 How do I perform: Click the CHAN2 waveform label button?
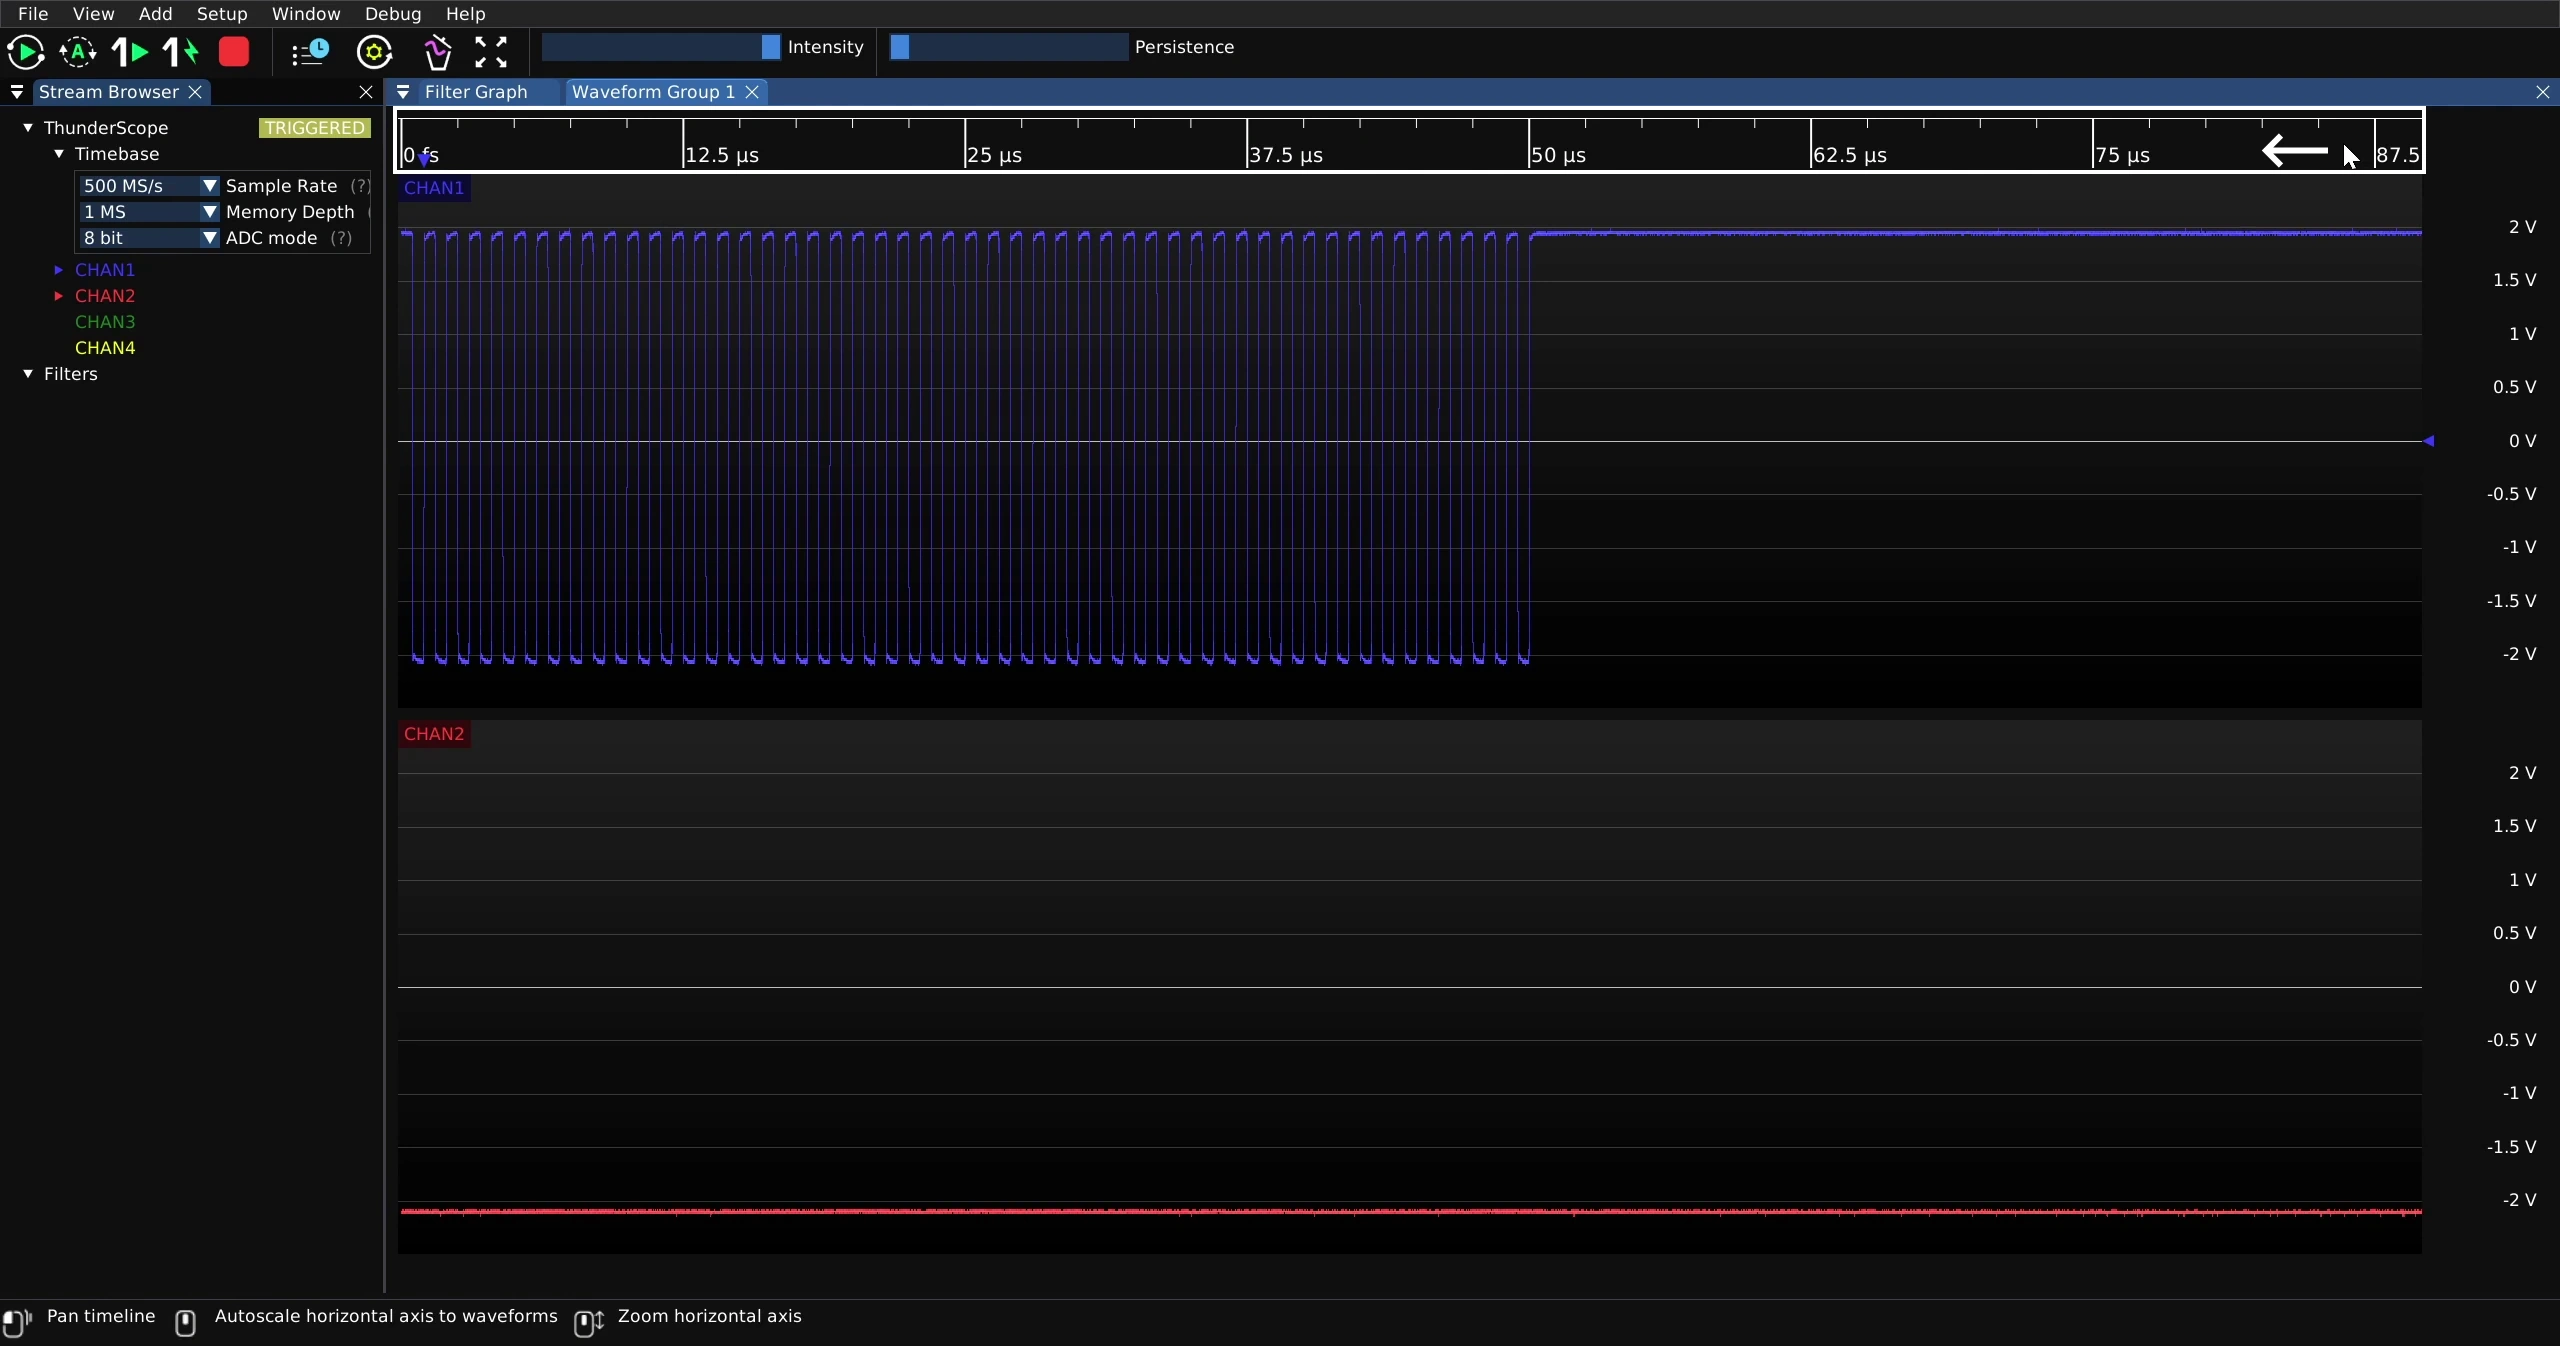click(434, 734)
